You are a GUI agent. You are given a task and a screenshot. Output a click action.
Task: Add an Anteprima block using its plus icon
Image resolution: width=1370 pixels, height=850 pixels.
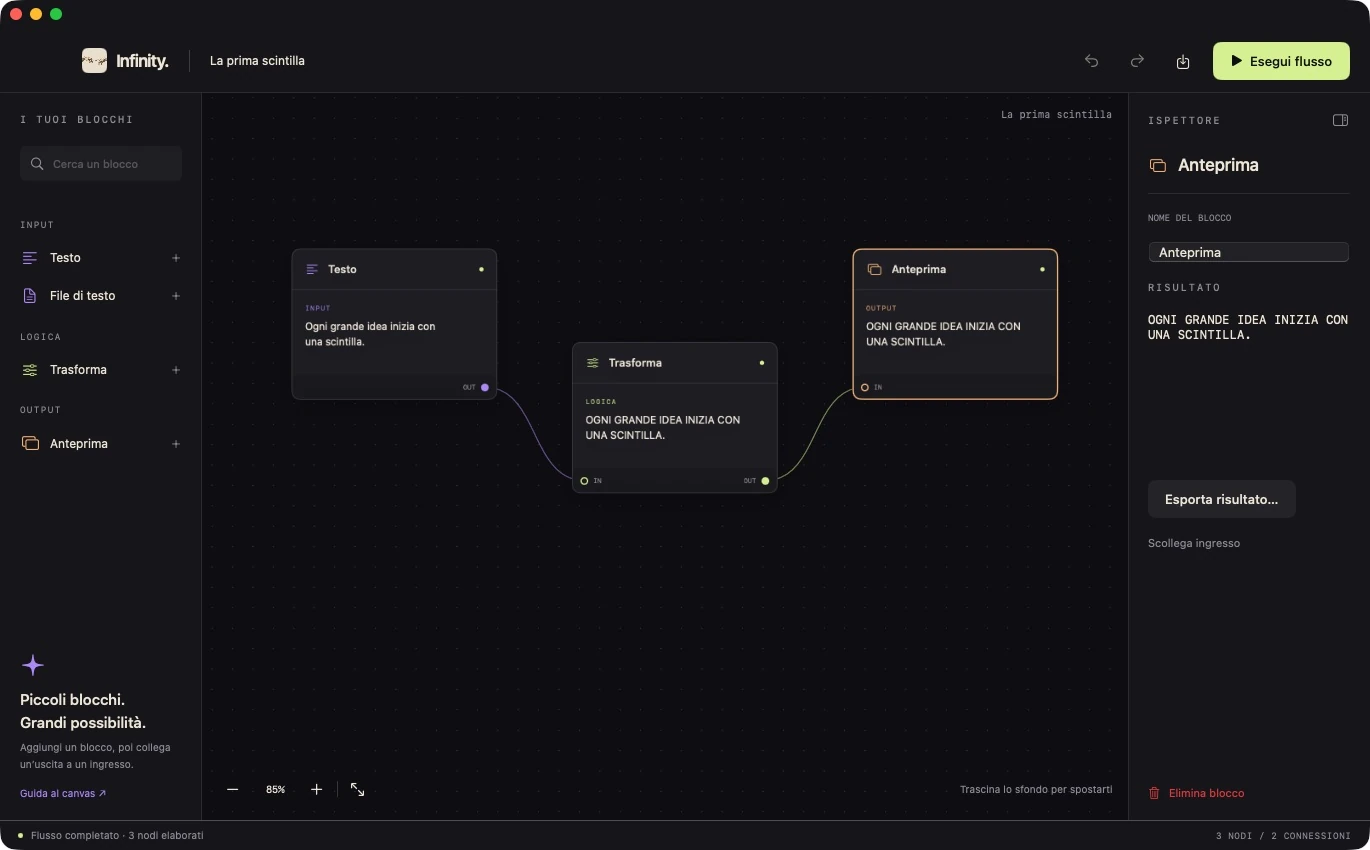(176, 444)
